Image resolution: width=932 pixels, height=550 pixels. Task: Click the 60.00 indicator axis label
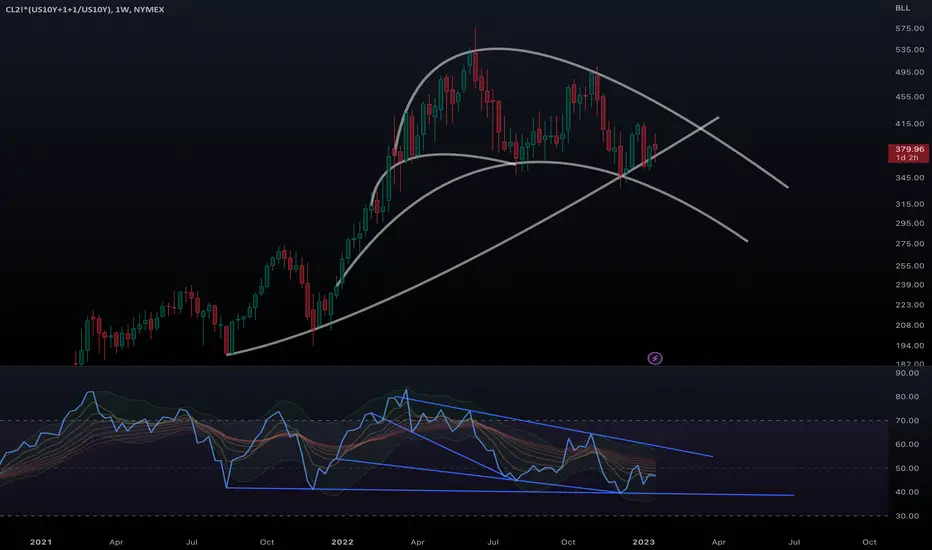pyautogui.click(x=907, y=445)
